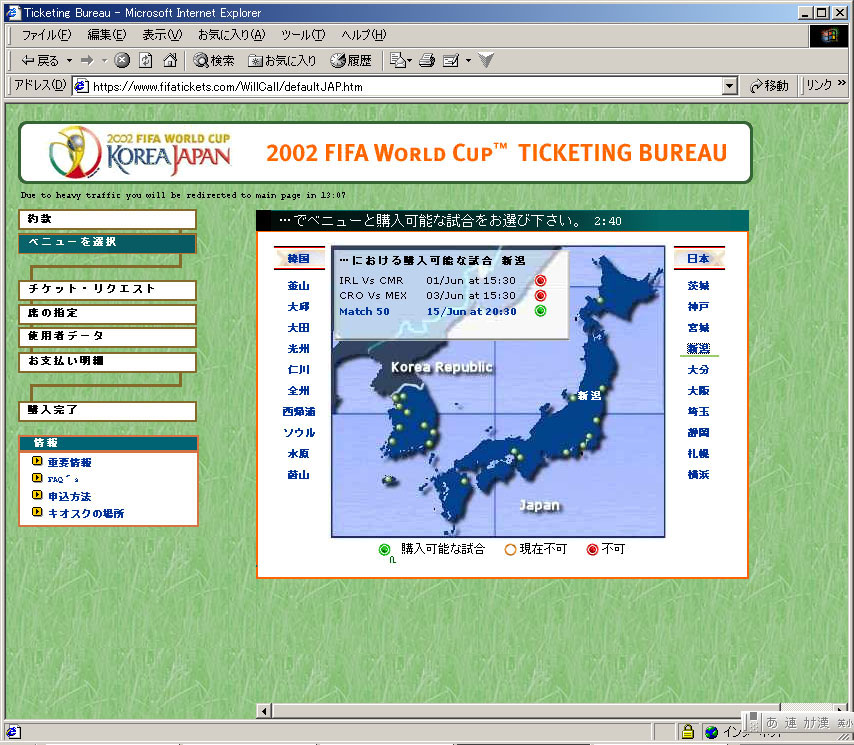Screen dimensions: 854x745
Task: Click the チケット・リクエスト step button
Action: point(107,289)
